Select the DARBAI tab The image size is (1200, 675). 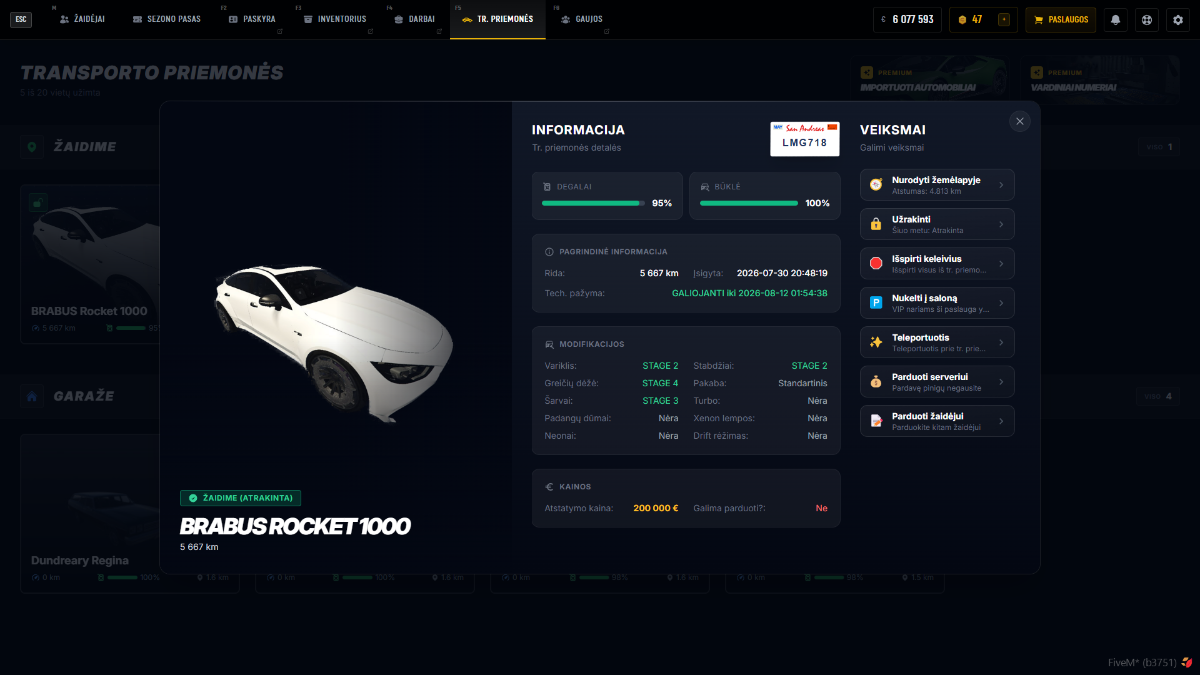(414, 19)
